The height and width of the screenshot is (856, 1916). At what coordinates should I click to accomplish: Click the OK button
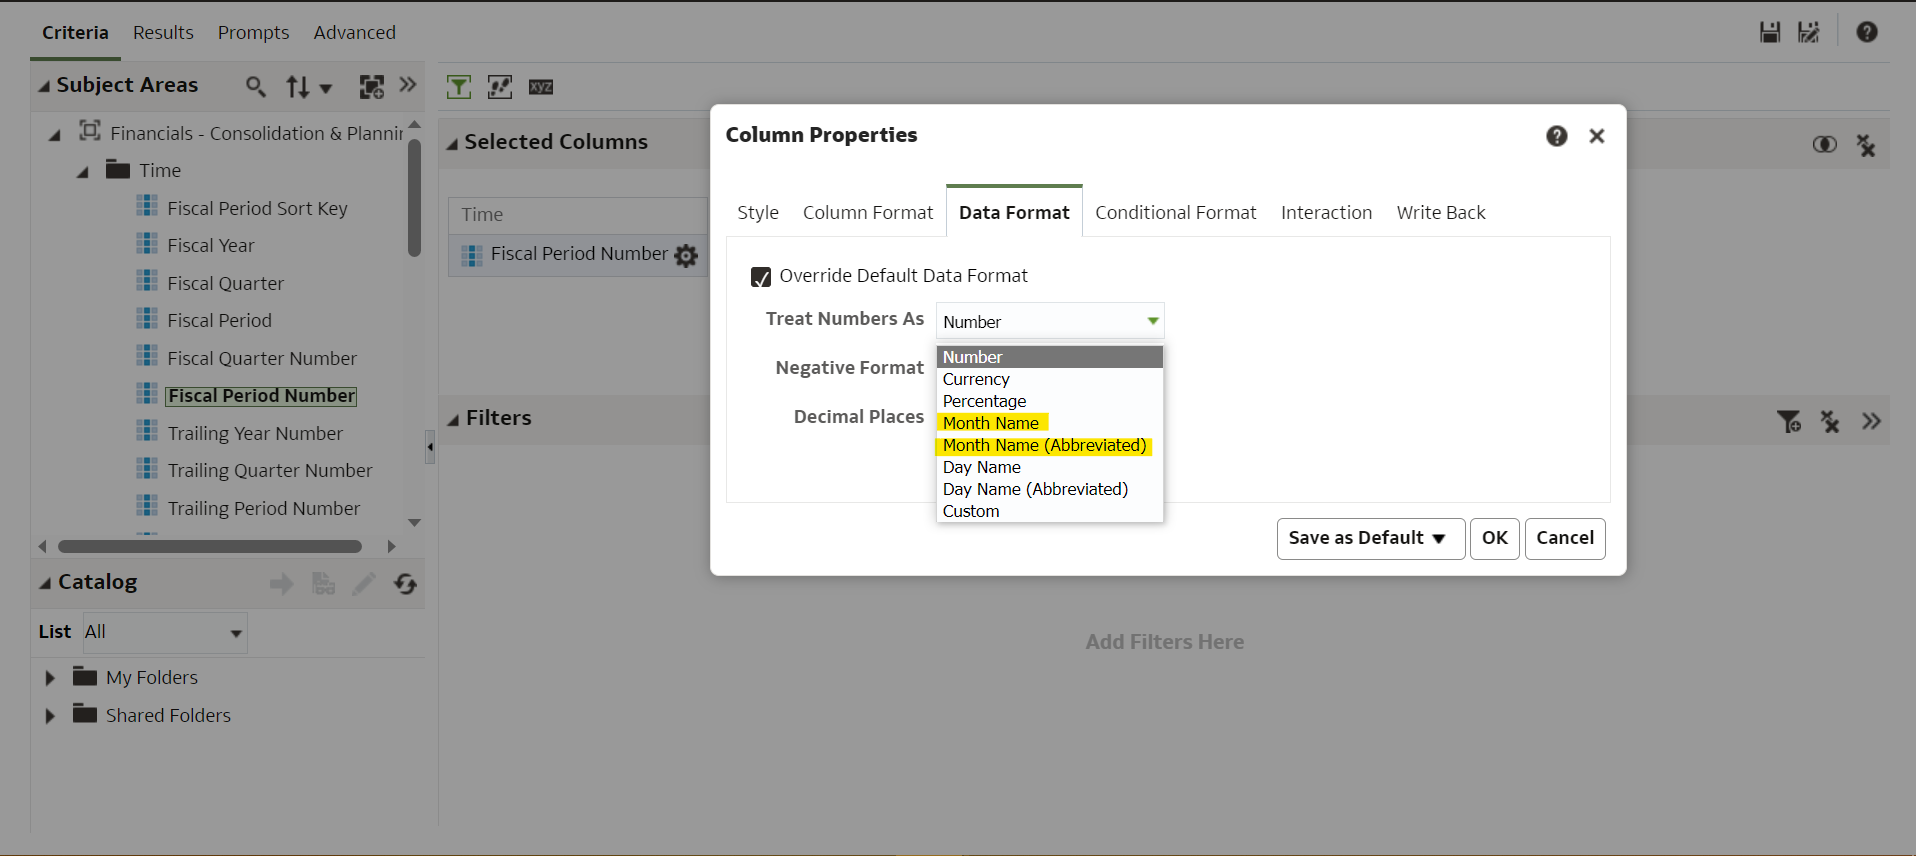pyautogui.click(x=1495, y=538)
